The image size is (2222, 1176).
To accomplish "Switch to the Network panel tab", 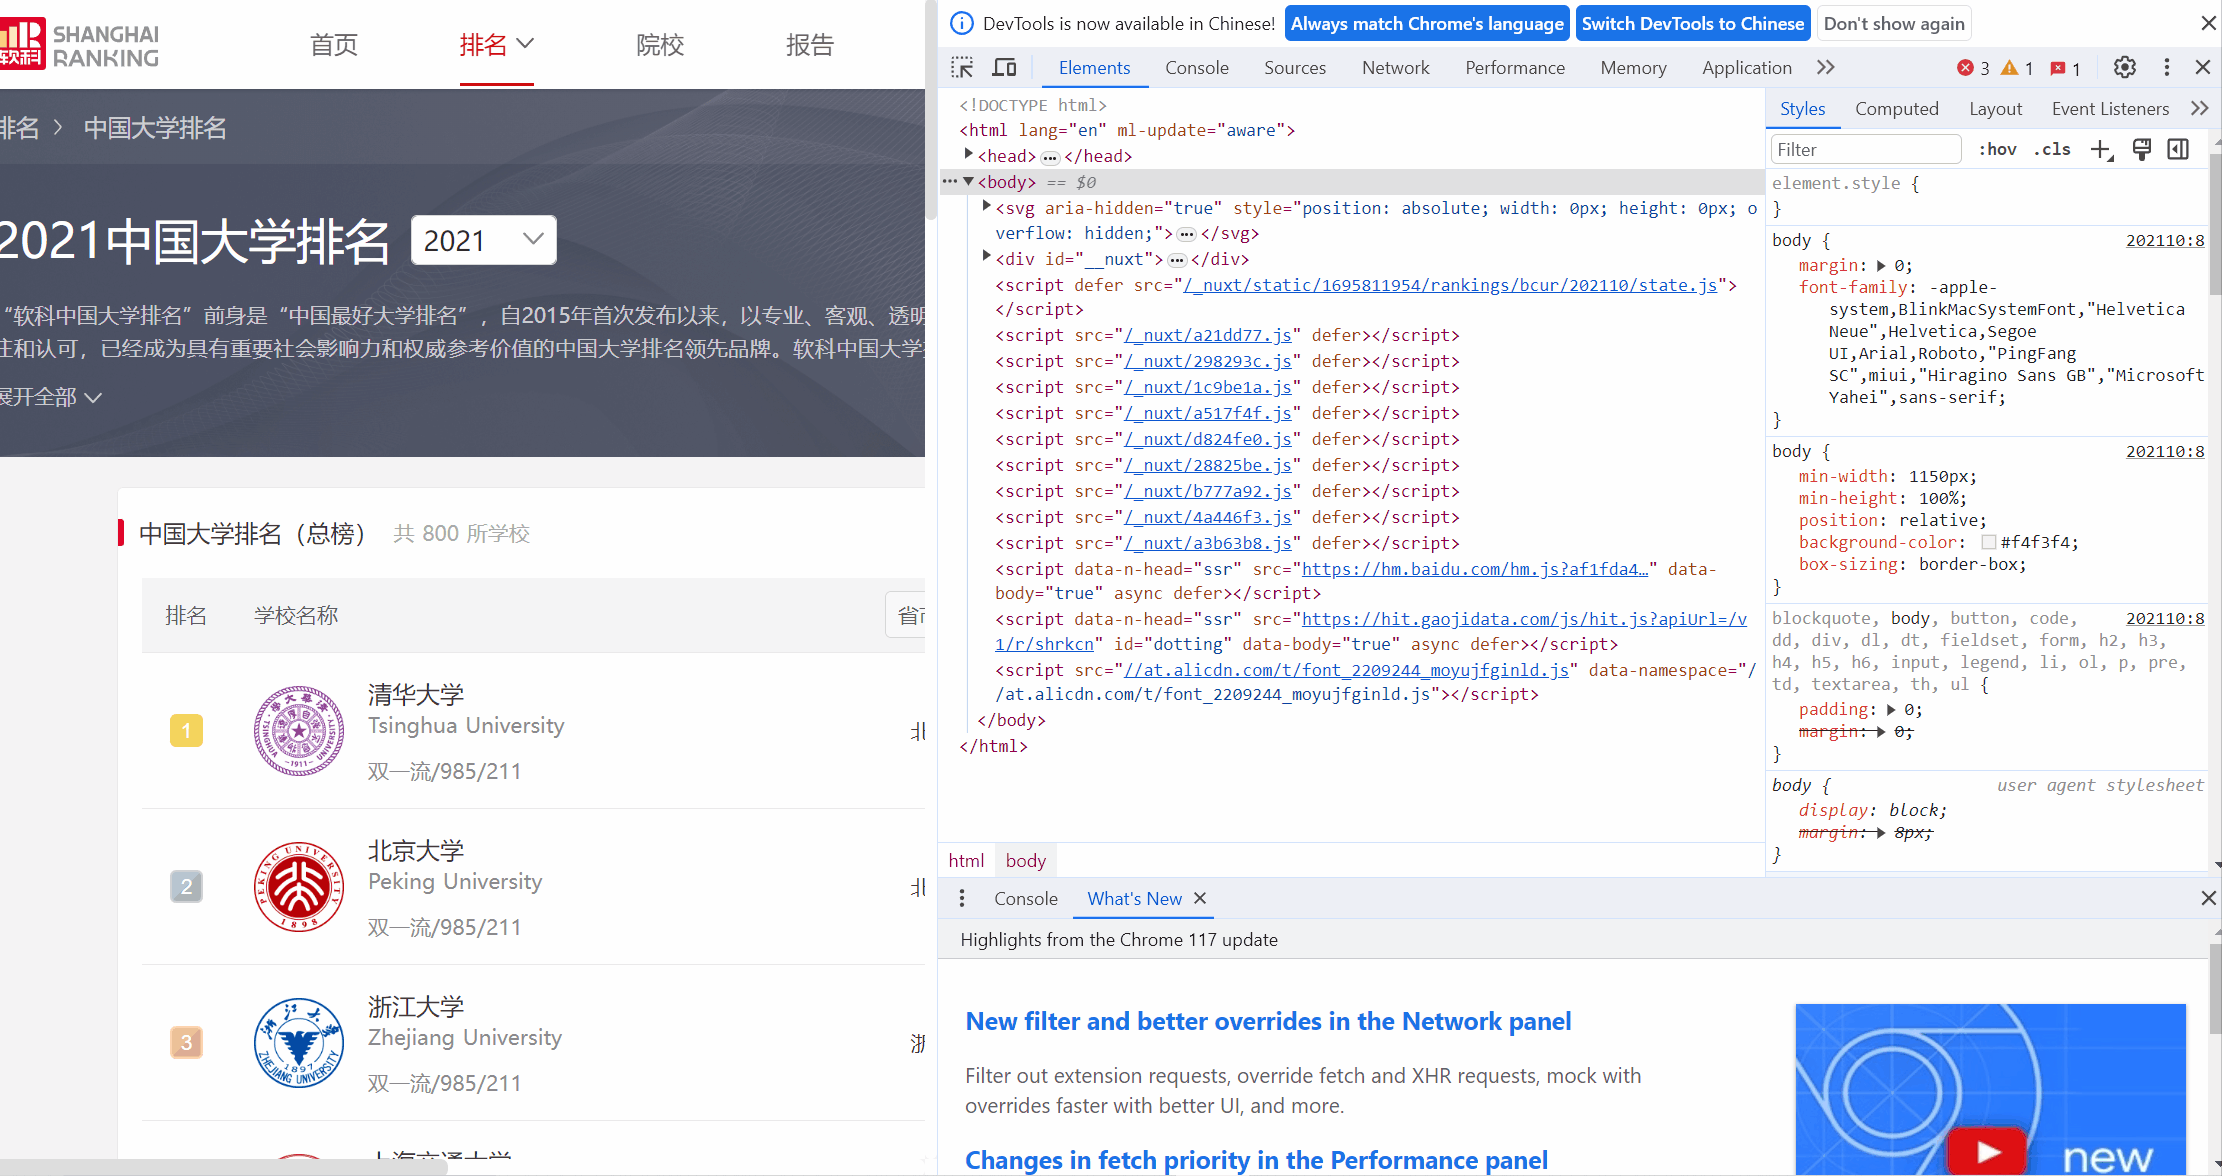I will (1395, 67).
